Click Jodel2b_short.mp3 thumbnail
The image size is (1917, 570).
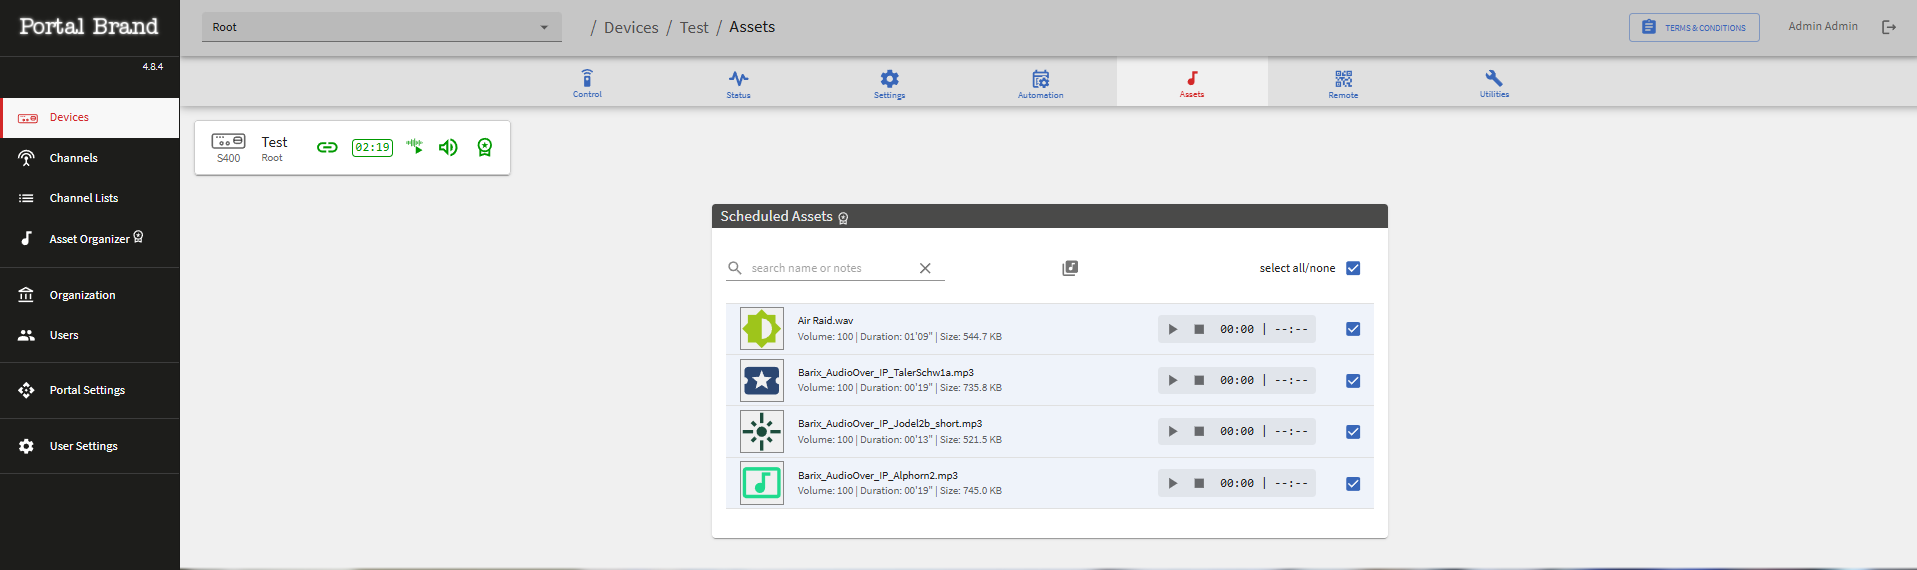pos(762,432)
